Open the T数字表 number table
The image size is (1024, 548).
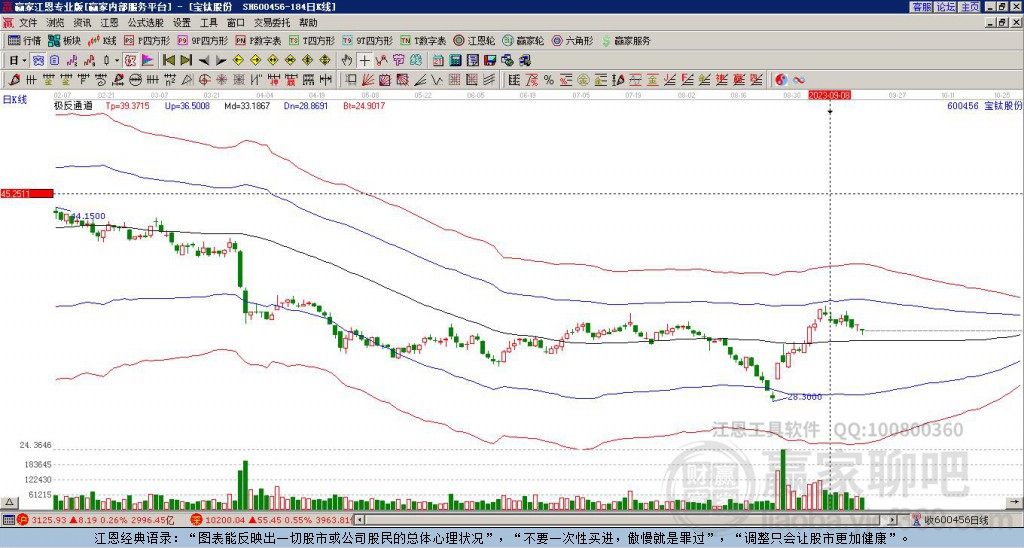coord(423,40)
